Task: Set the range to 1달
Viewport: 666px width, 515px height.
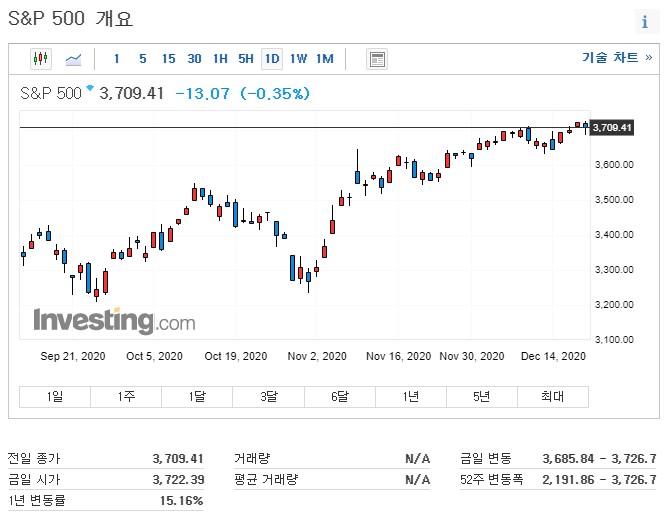Action: pyautogui.click(x=197, y=396)
